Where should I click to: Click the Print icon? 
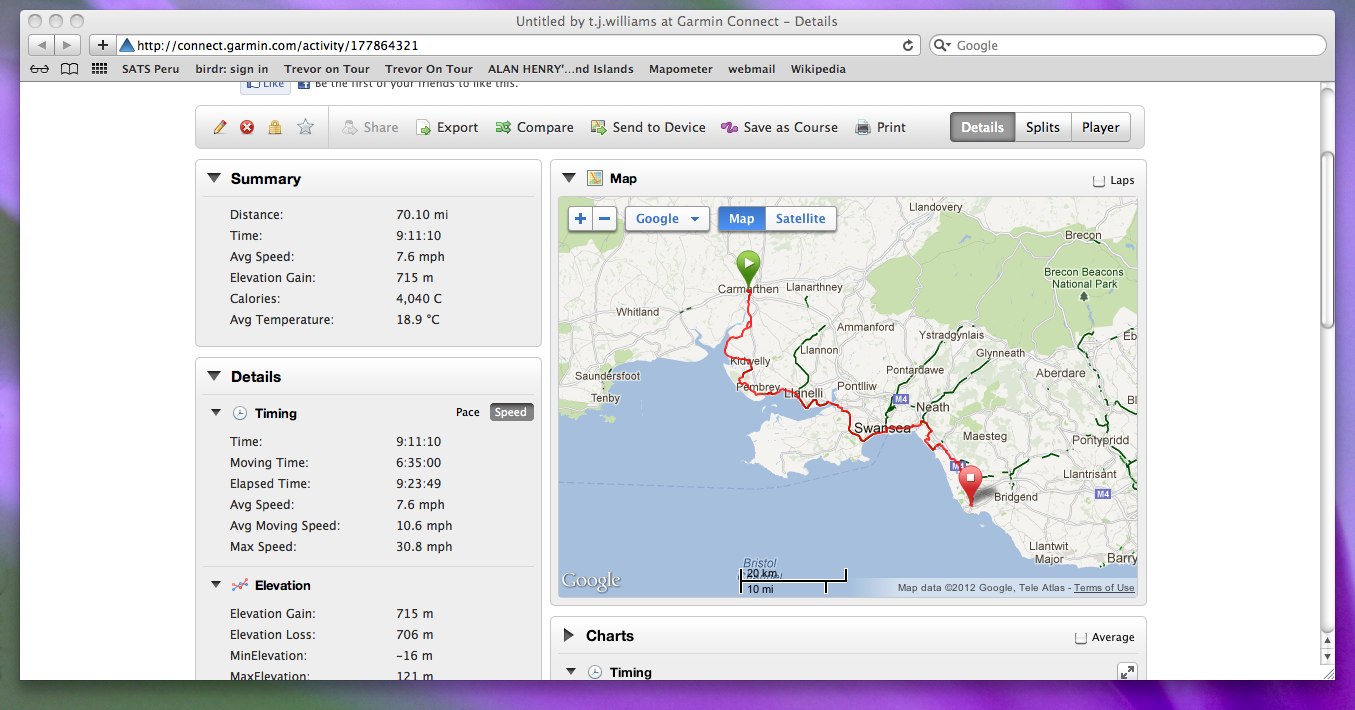(x=863, y=128)
